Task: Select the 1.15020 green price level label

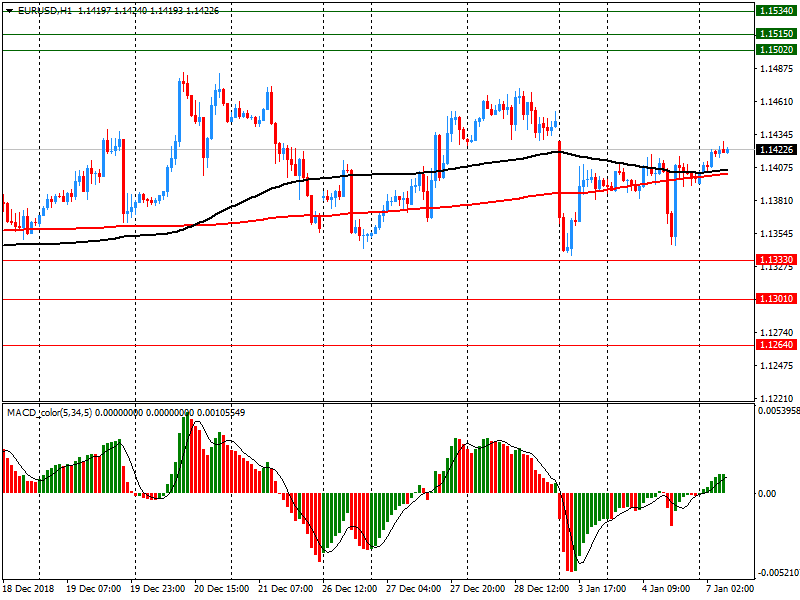Action: point(776,50)
